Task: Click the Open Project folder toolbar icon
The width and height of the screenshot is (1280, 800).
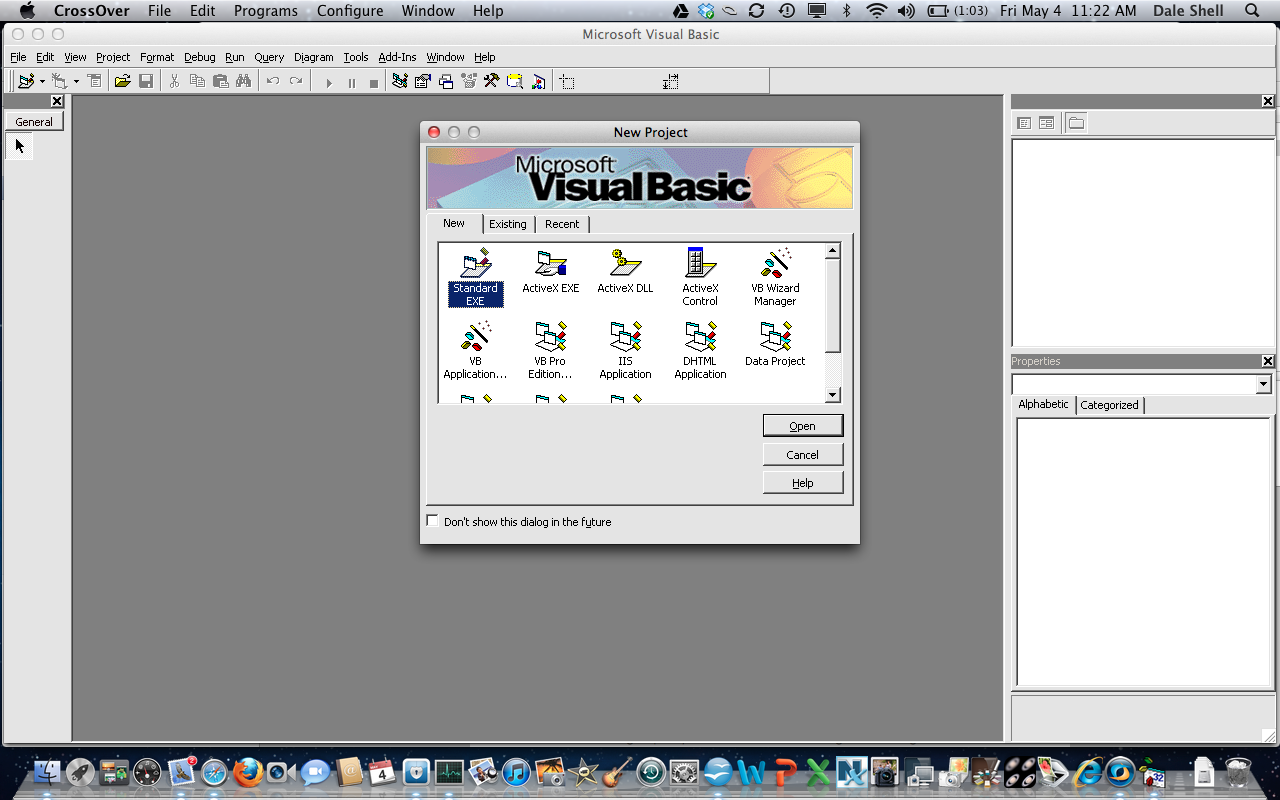Action: coord(122,82)
